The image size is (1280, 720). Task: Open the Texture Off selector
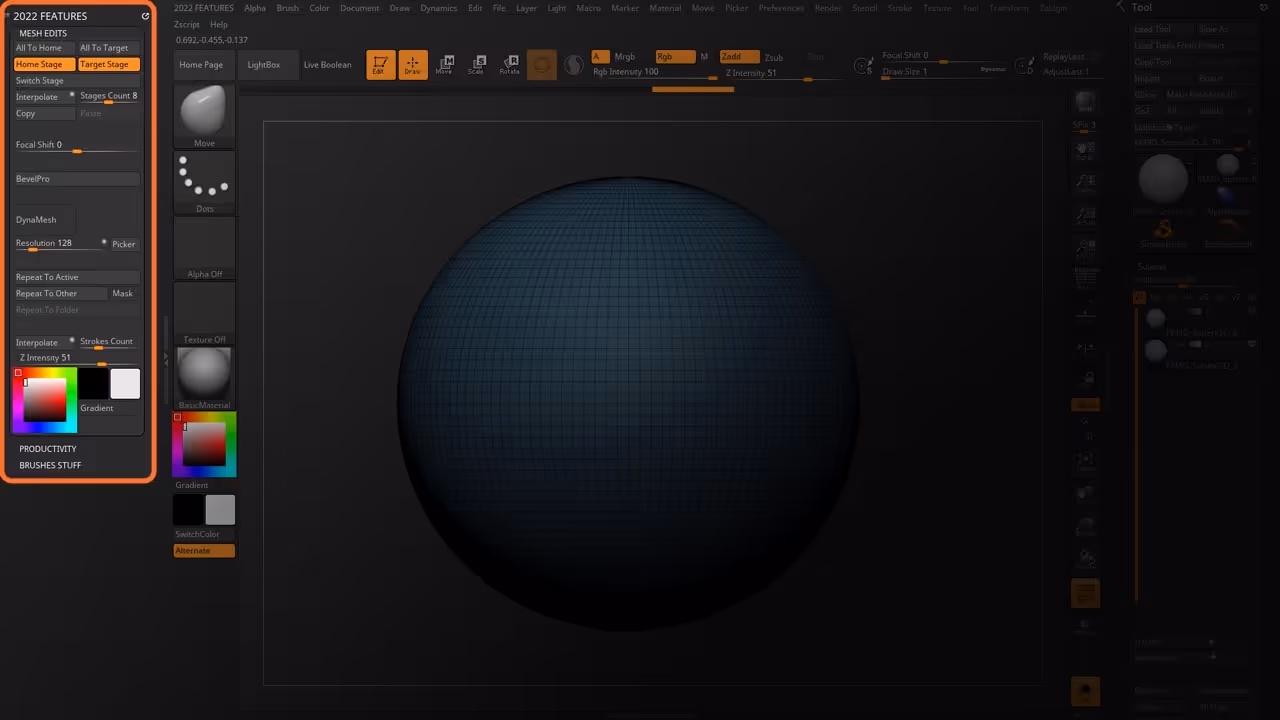coord(204,313)
